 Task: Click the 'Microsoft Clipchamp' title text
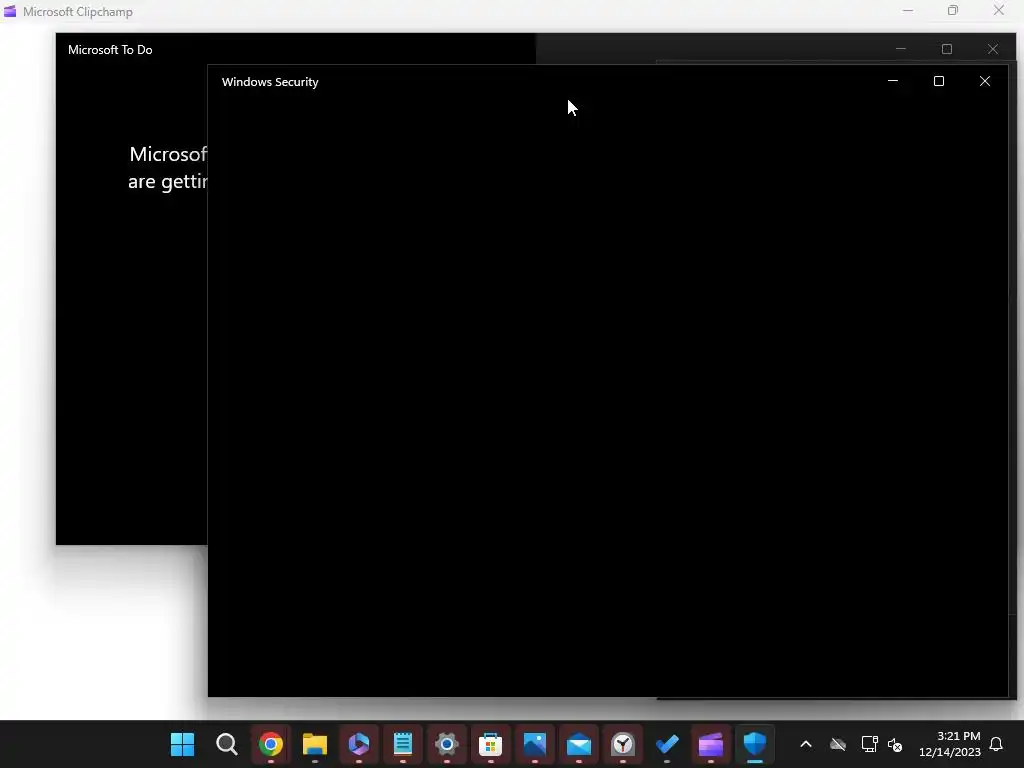tap(78, 12)
